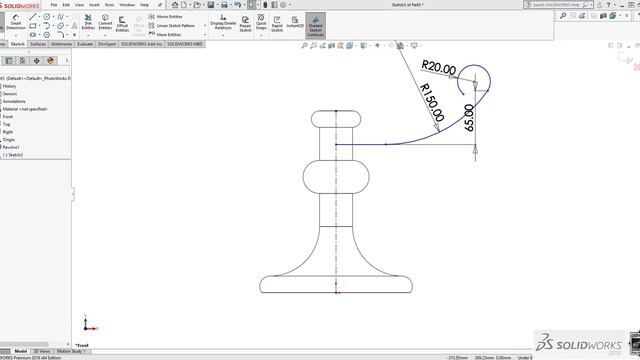Activate Trim Entities tool

[x=88, y=22]
